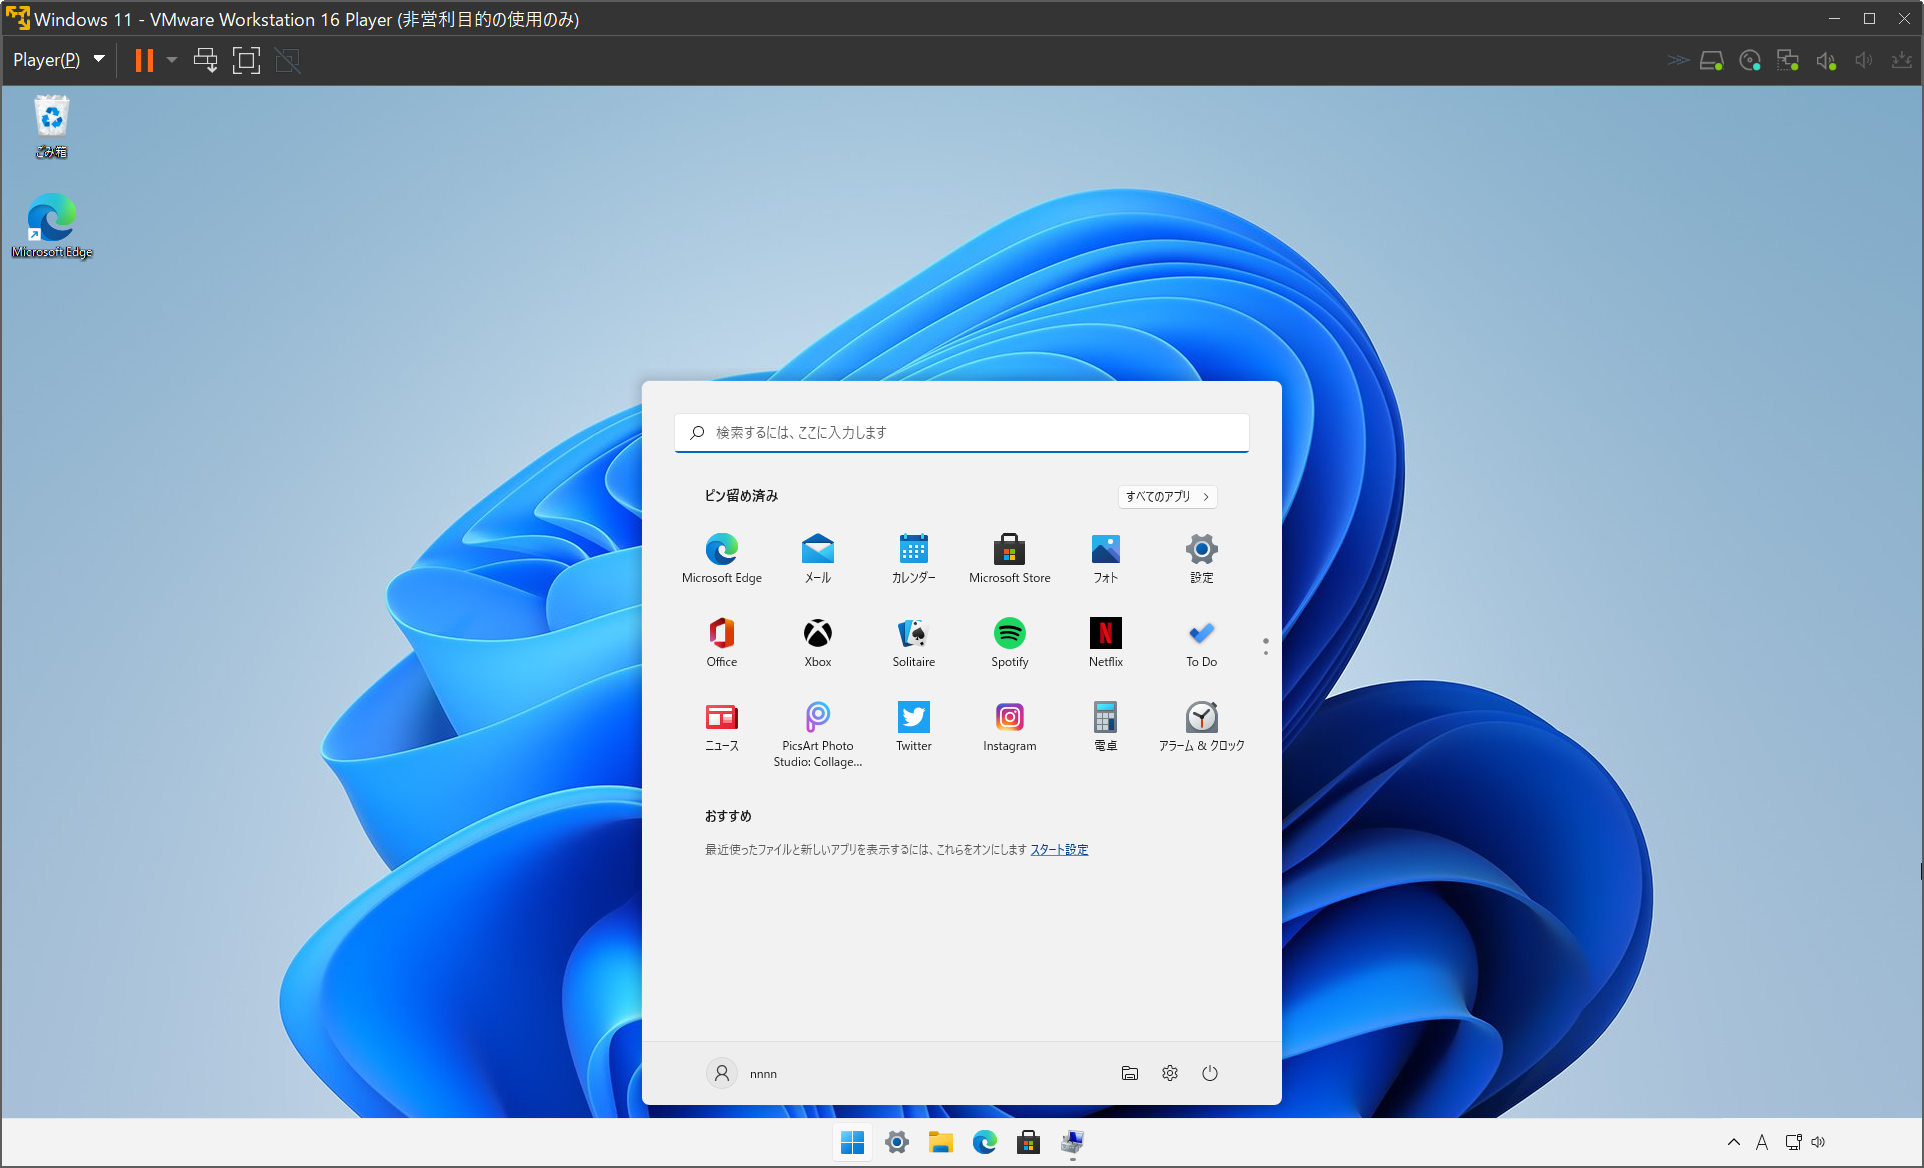Image resolution: width=1924 pixels, height=1168 pixels.
Task: Open Microsoft Store in pinned apps
Action: tap(1009, 558)
